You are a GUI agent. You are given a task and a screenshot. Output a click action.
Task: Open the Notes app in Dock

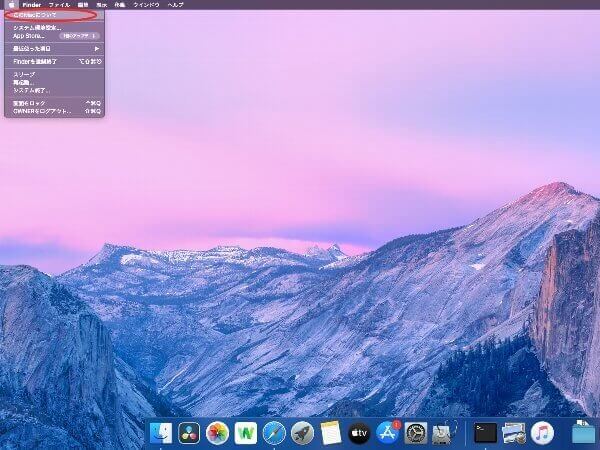[331, 433]
